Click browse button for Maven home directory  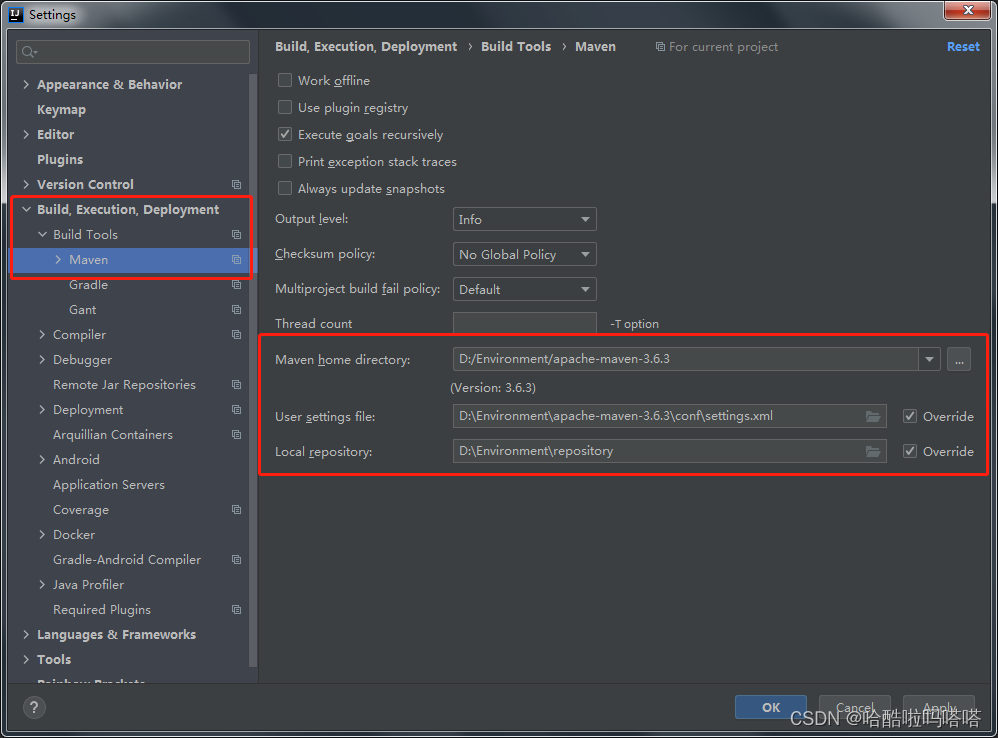click(959, 359)
